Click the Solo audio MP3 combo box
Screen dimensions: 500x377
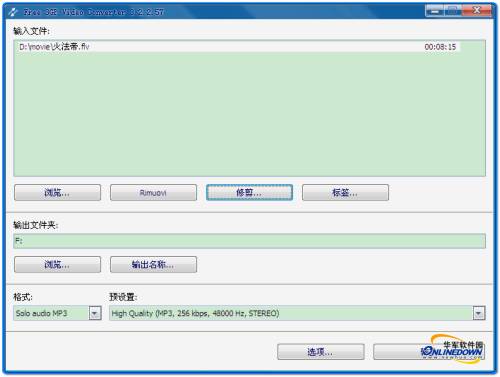pyautogui.click(x=57, y=313)
